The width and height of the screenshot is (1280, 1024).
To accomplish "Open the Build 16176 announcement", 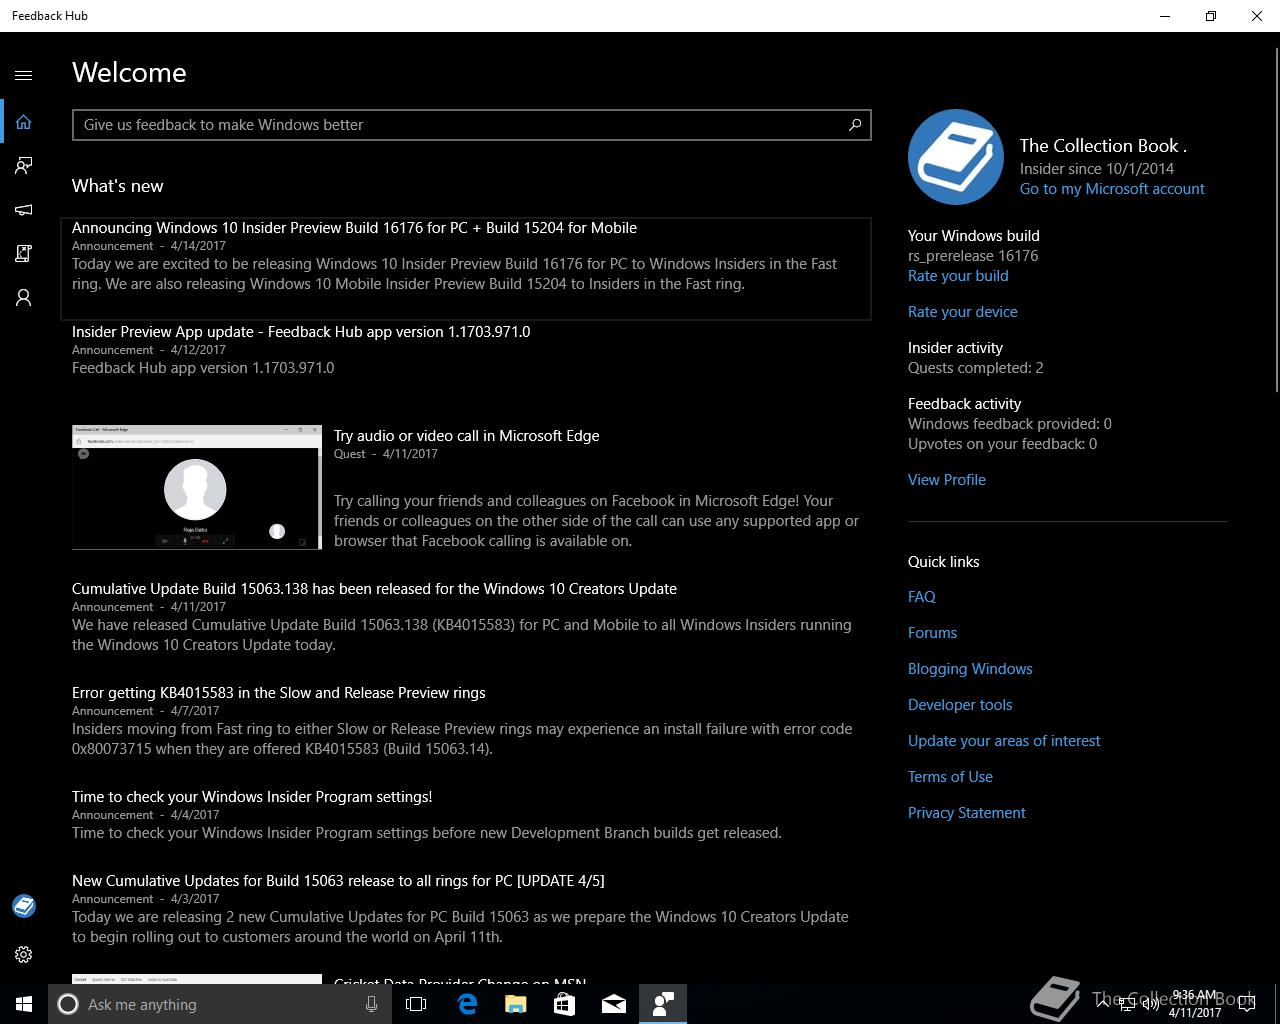I will (x=466, y=269).
